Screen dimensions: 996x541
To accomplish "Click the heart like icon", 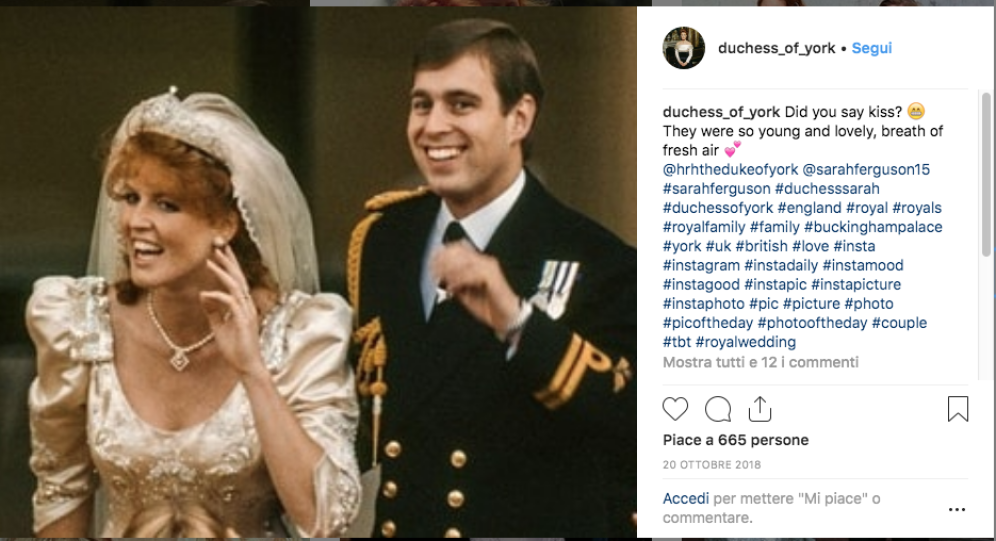I will (676, 409).
